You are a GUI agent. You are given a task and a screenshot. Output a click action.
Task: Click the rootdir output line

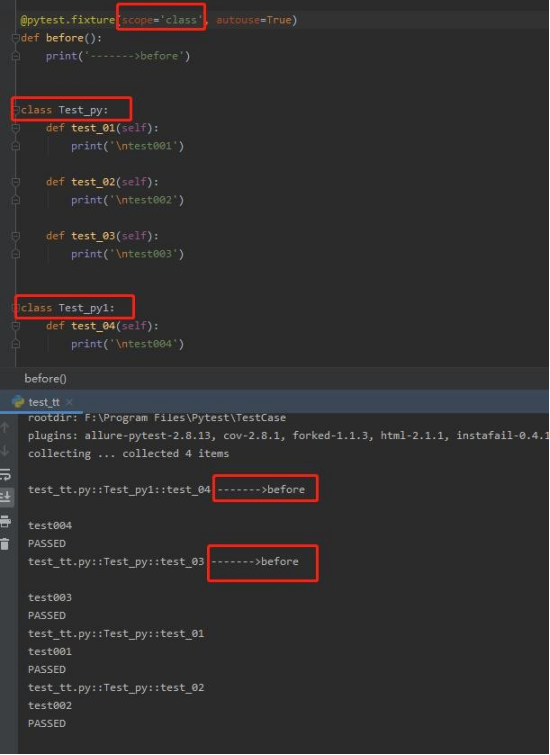(x=157, y=417)
